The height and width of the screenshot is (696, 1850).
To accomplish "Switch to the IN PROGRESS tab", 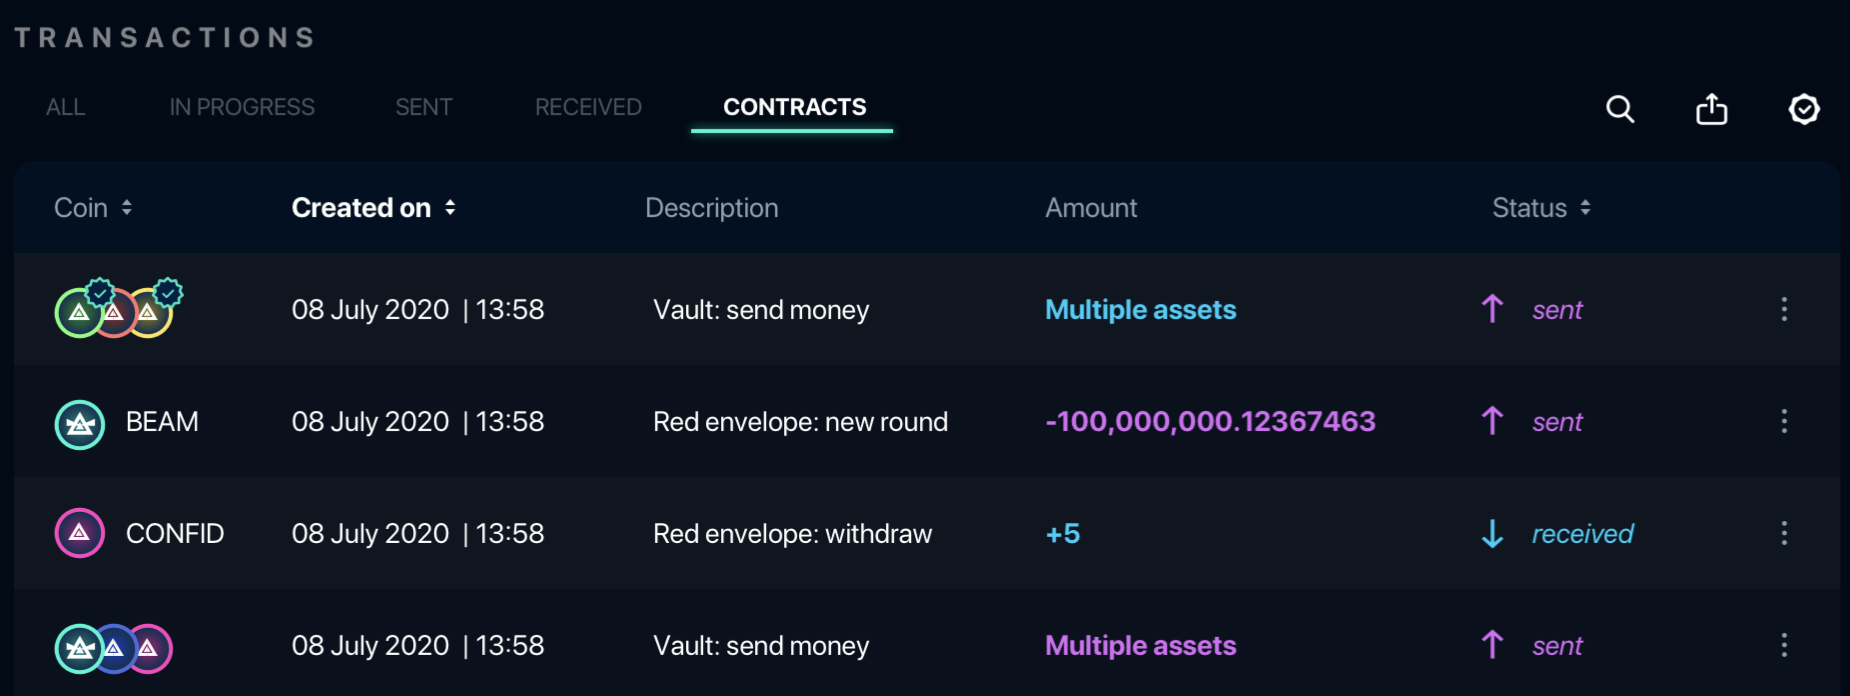I will (x=242, y=107).
